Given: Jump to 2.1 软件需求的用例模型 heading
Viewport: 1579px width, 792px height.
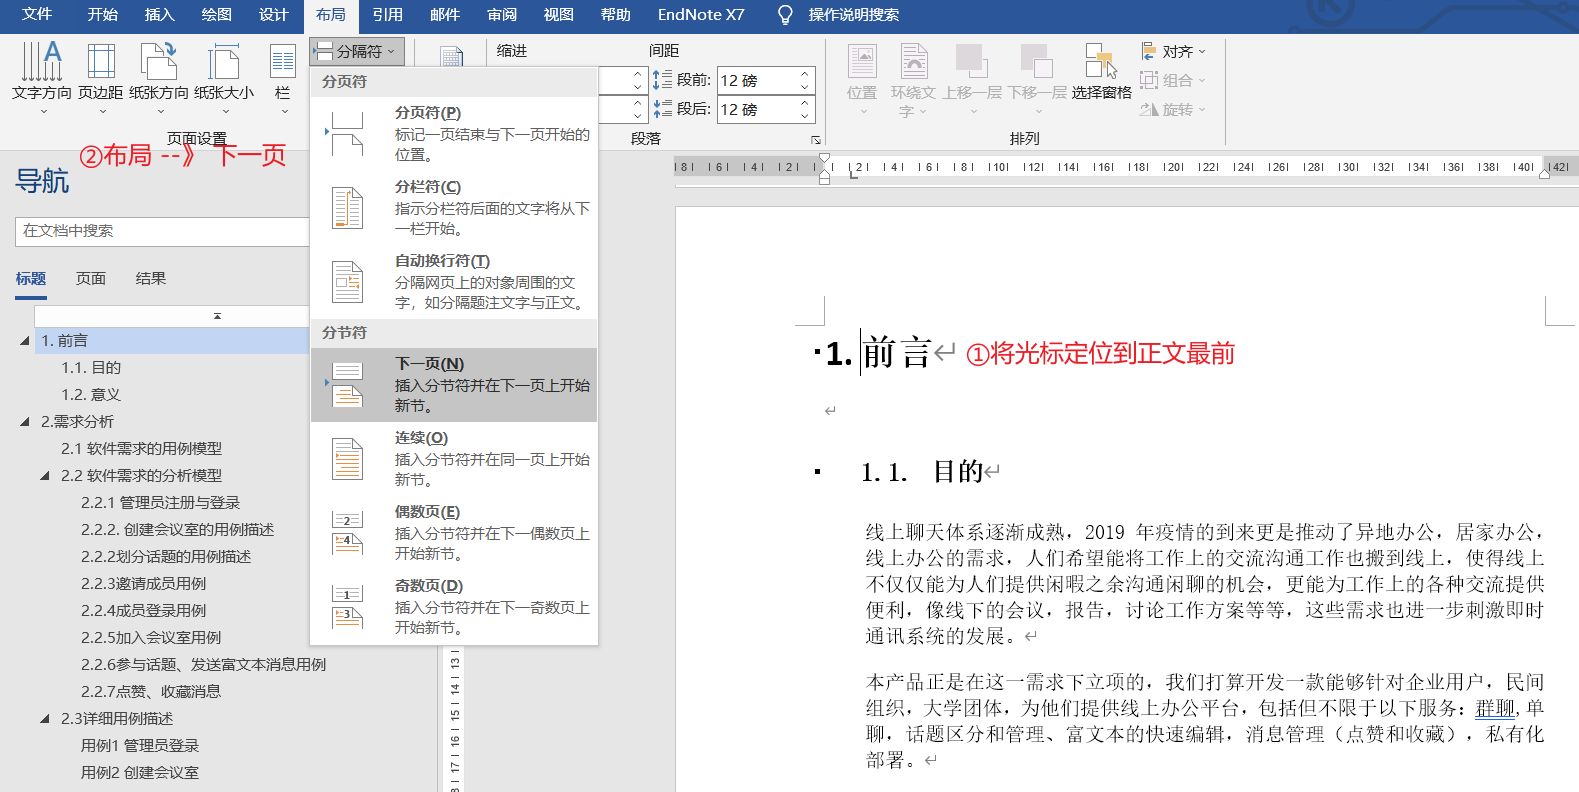Looking at the screenshot, I should click(141, 449).
